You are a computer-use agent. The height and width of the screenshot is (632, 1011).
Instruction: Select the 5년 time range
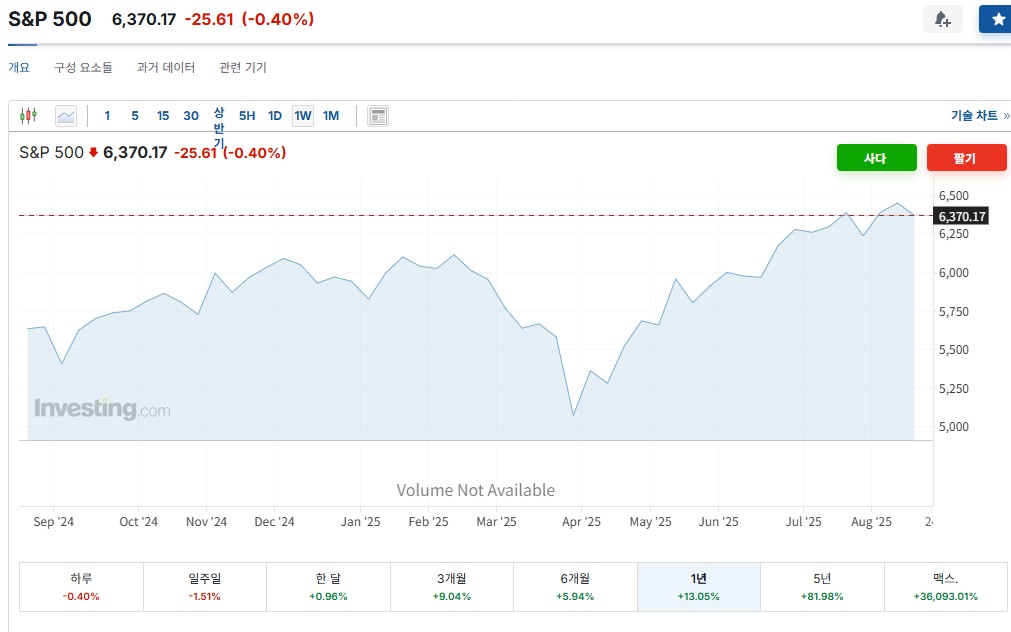pos(822,586)
